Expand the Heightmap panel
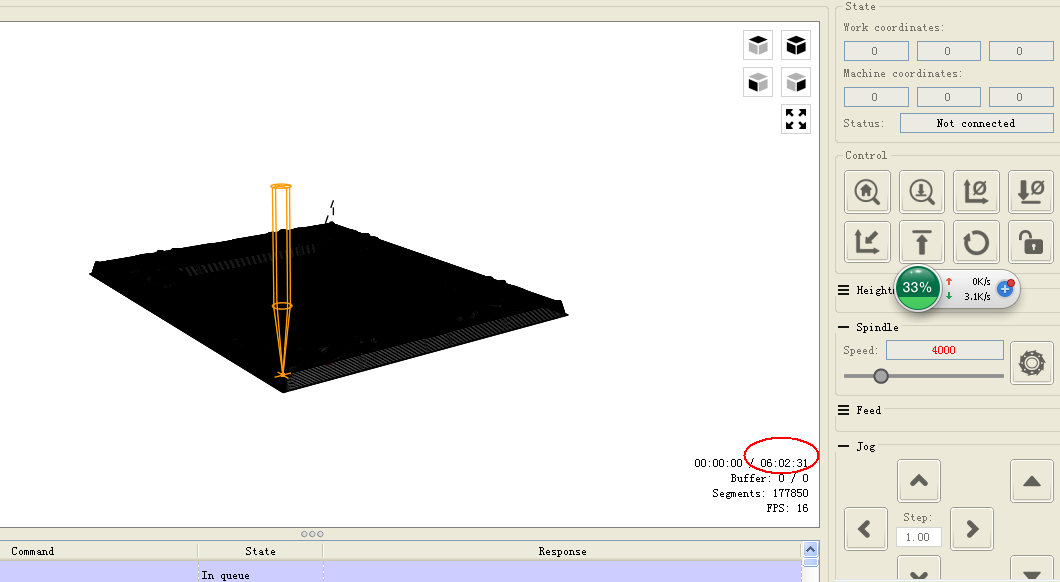This screenshot has height=582, width=1060. click(844, 291)
